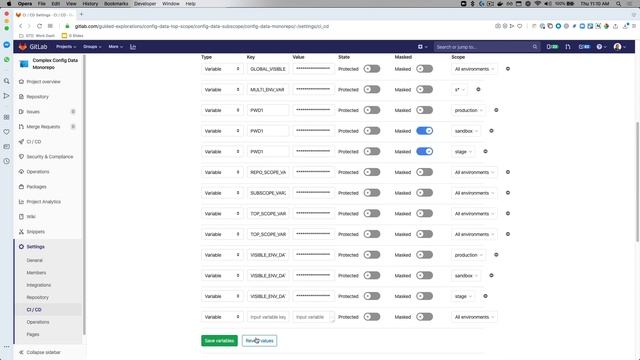This screenshot has width=640, height=360.
Task: Open scope dropdown for GLOBAL_VISIBLE row
Action: (474, 69)
